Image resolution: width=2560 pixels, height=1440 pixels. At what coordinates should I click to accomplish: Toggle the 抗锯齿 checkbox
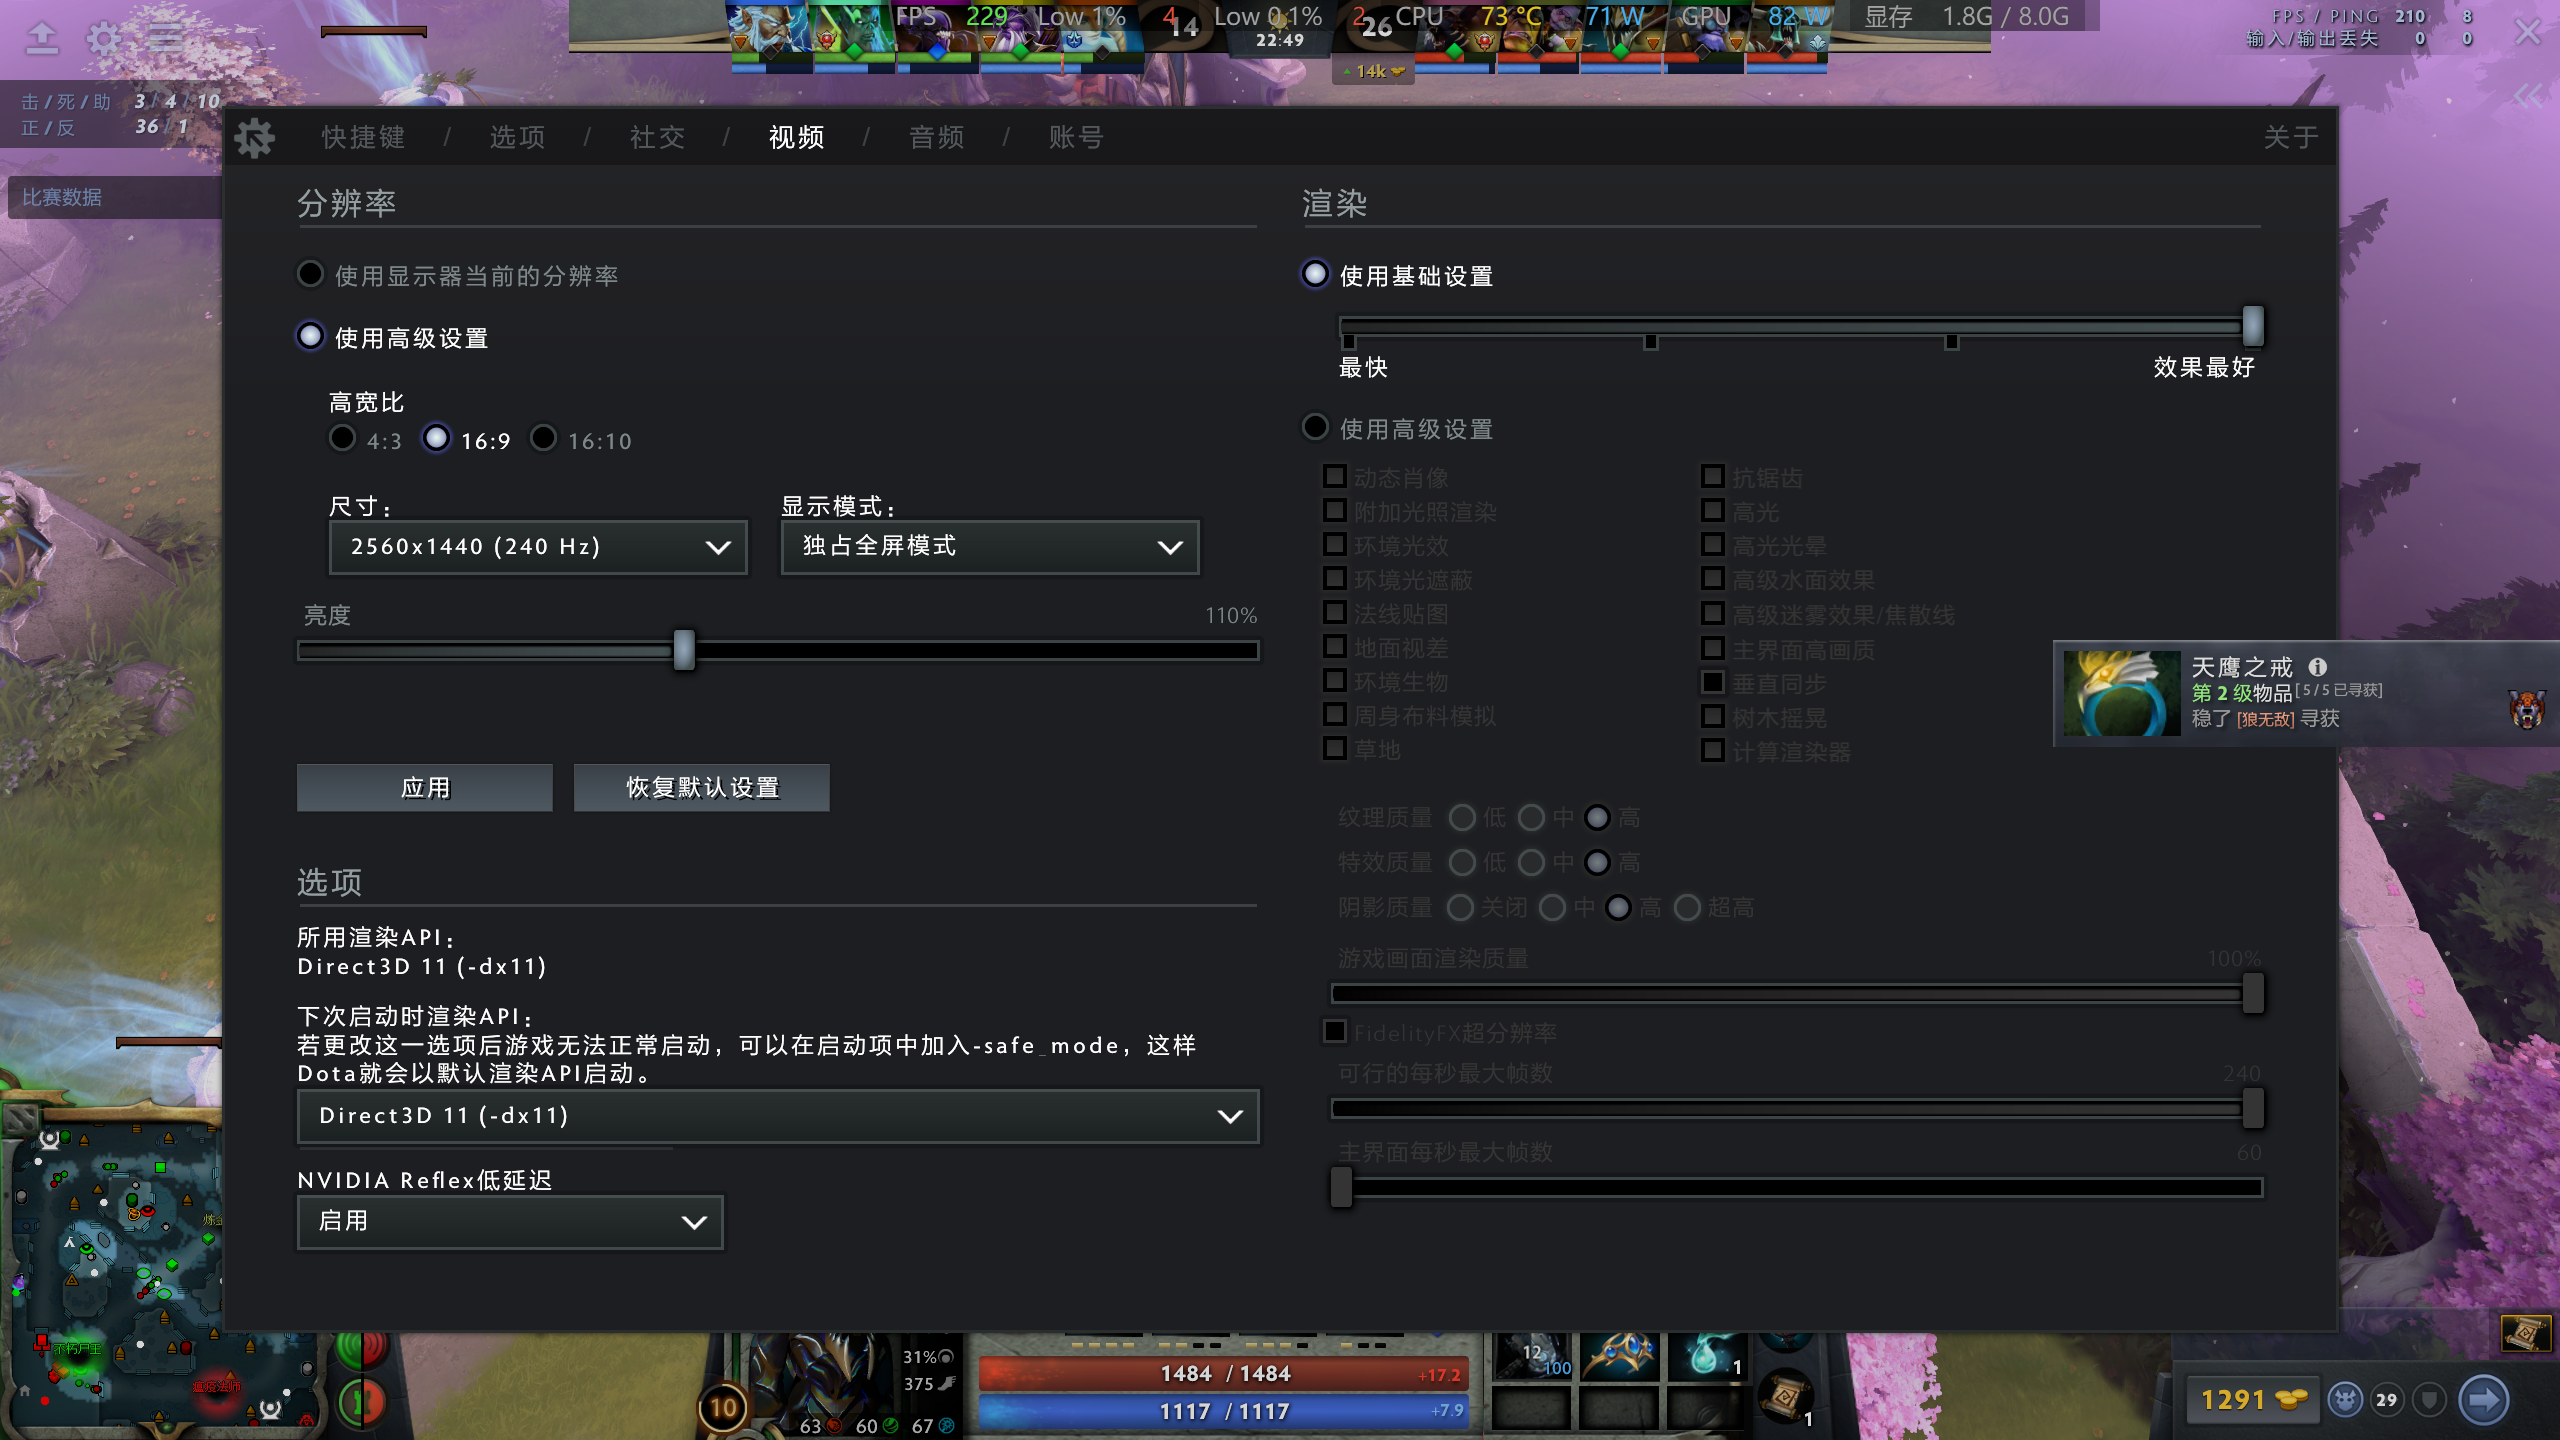coord(1713,476)
